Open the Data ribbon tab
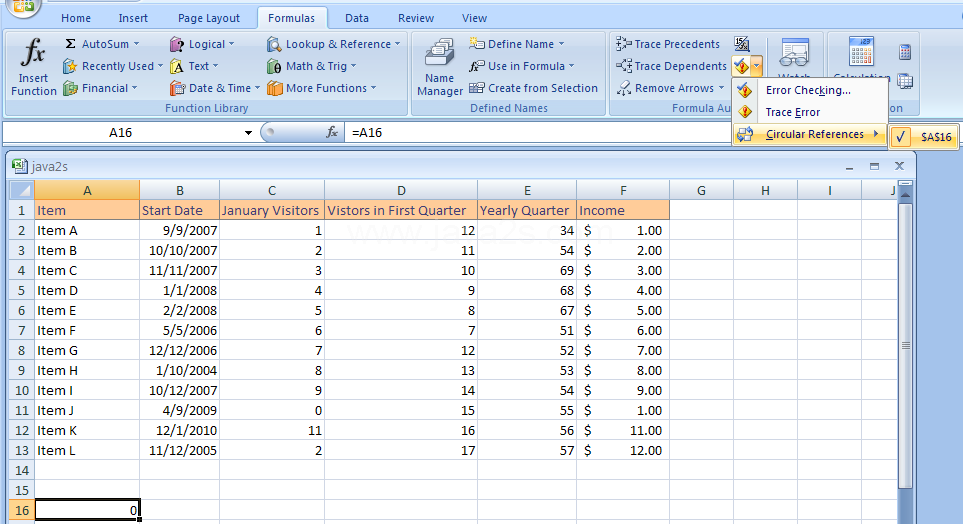This screenshot has width=963, height=524. pos(357,18)
